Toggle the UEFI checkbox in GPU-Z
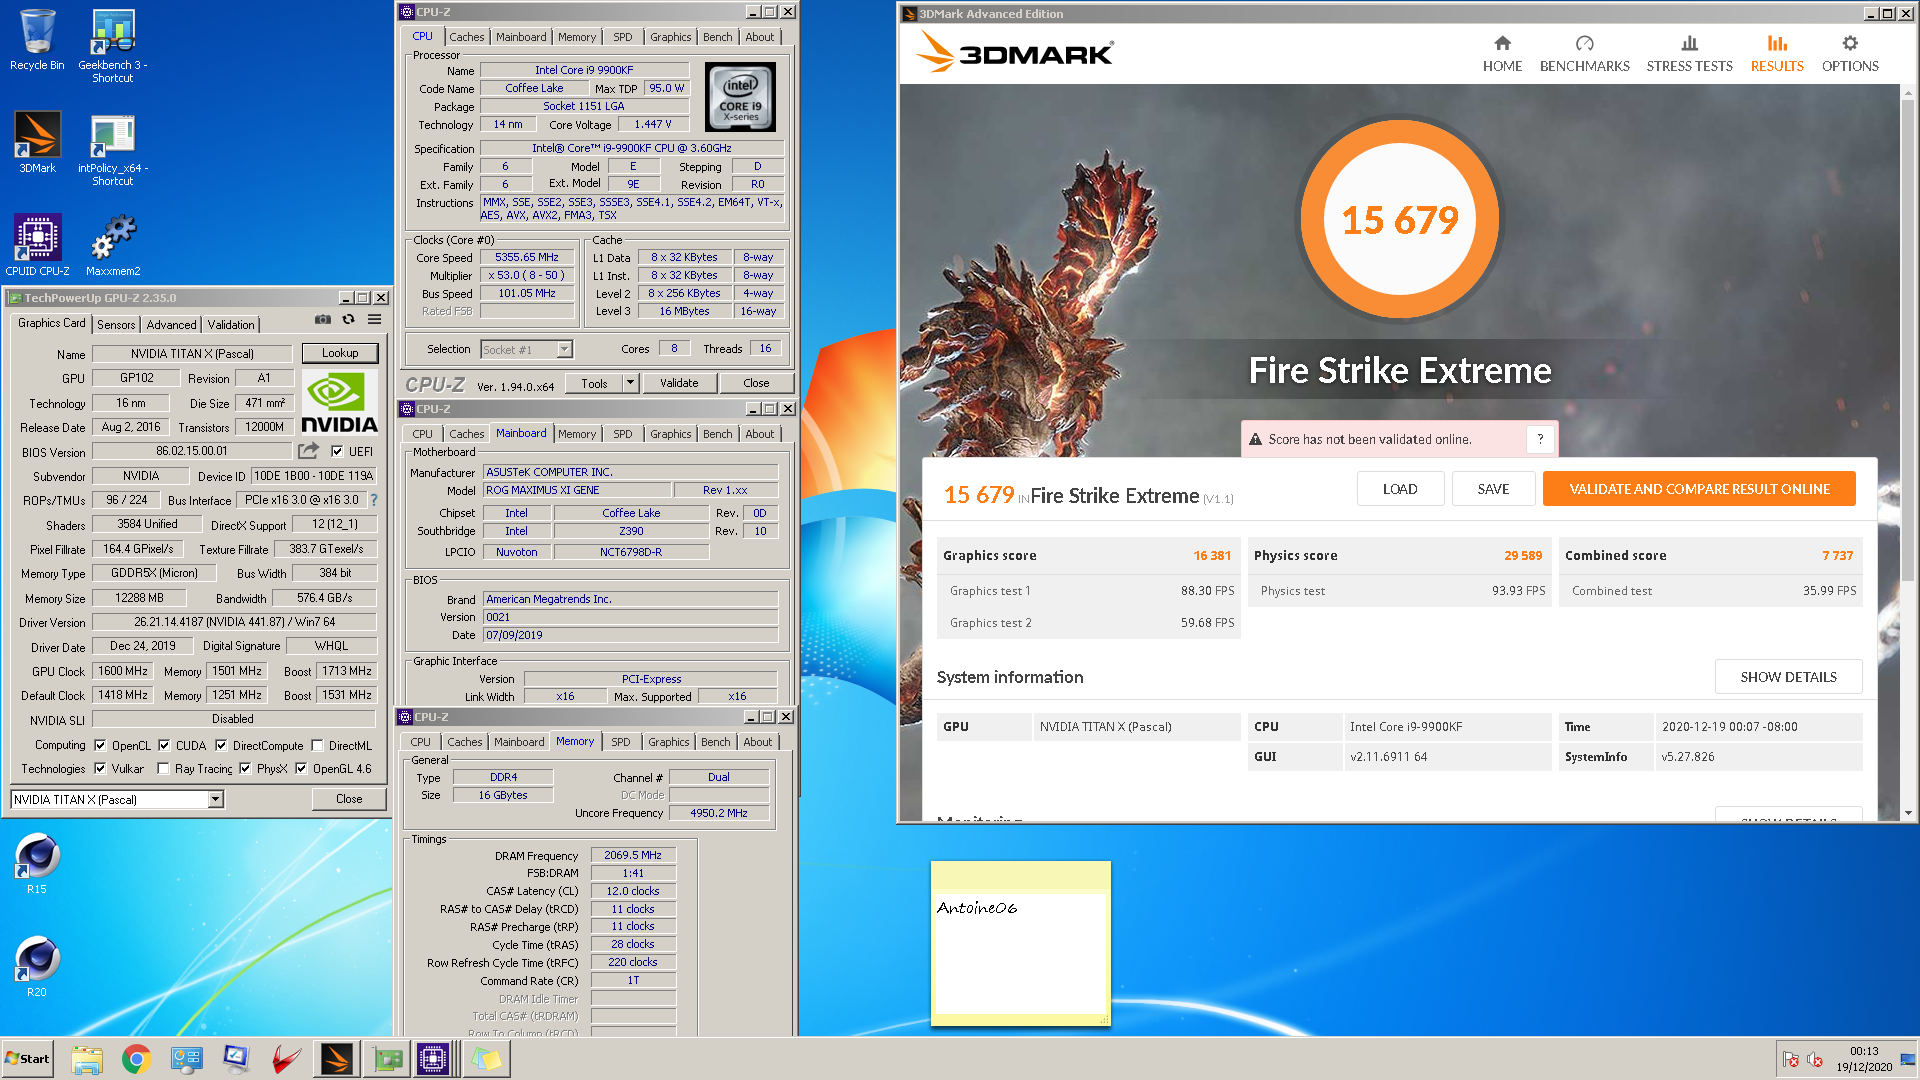 (337, 451)
